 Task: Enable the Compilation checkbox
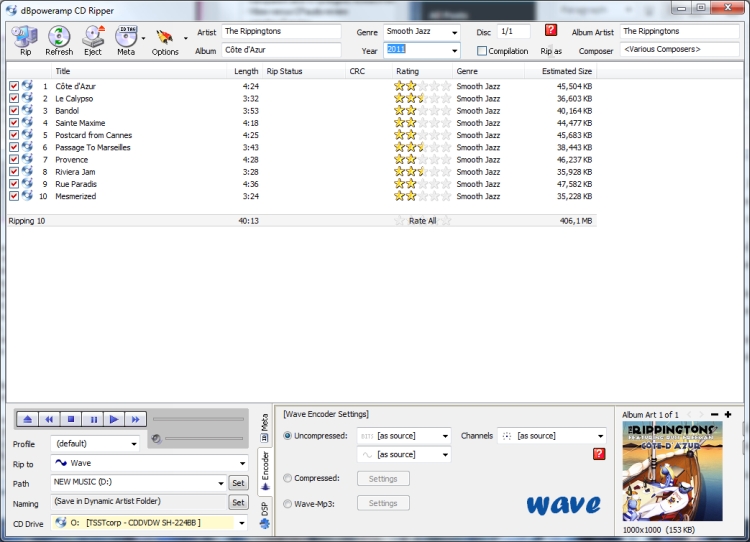click(x=482, y=51)
